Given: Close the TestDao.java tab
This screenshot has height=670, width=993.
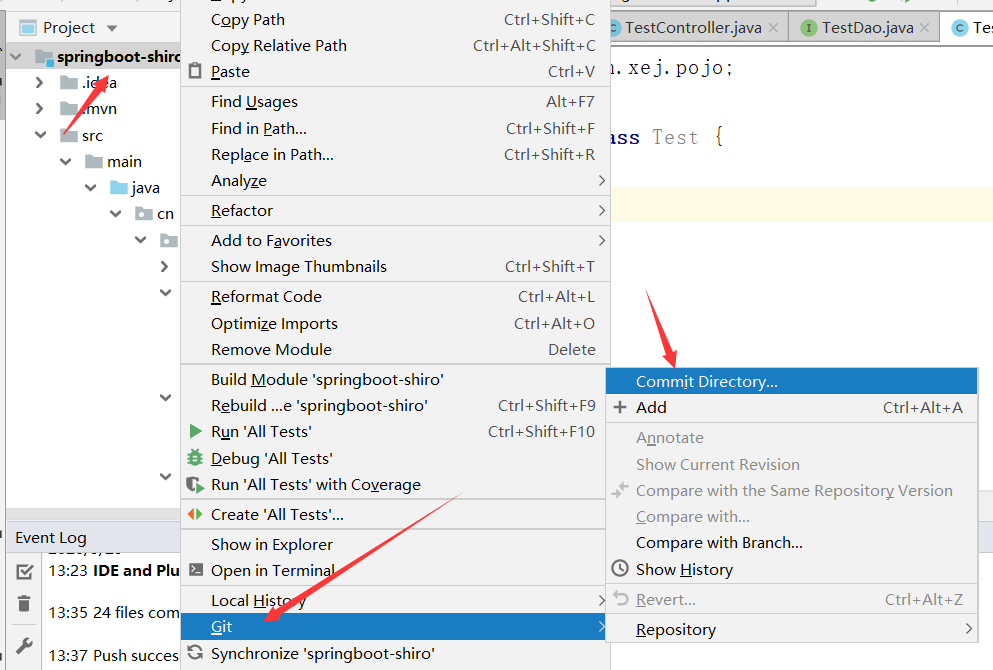Looking at the screenshot, I should tap(925, 28).
